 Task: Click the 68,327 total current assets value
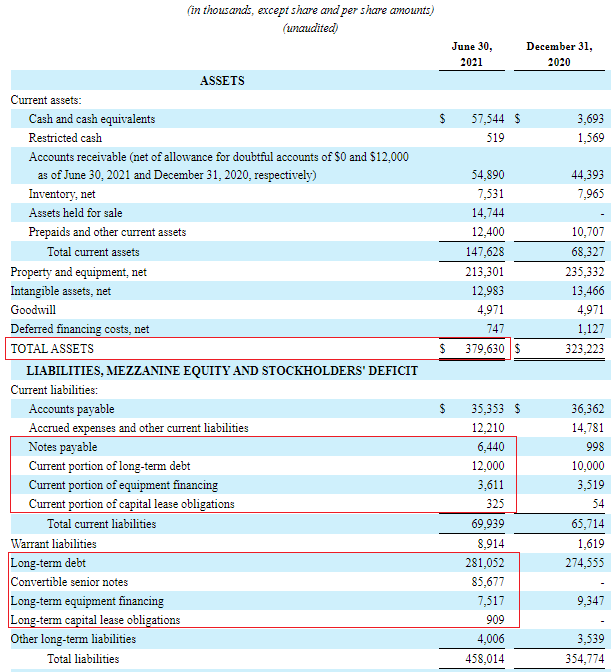587,252
